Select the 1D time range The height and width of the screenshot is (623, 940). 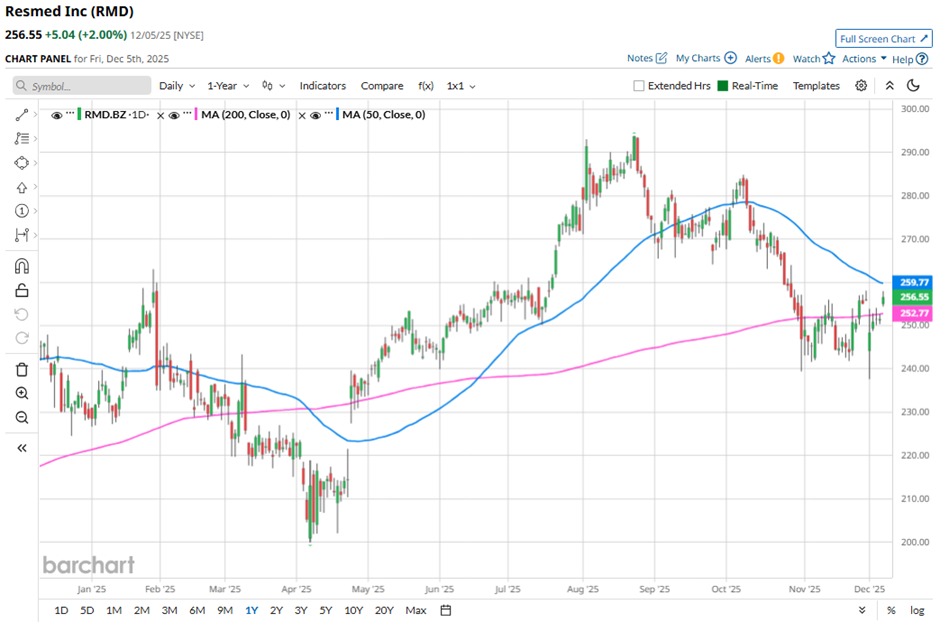coord(61,610)
